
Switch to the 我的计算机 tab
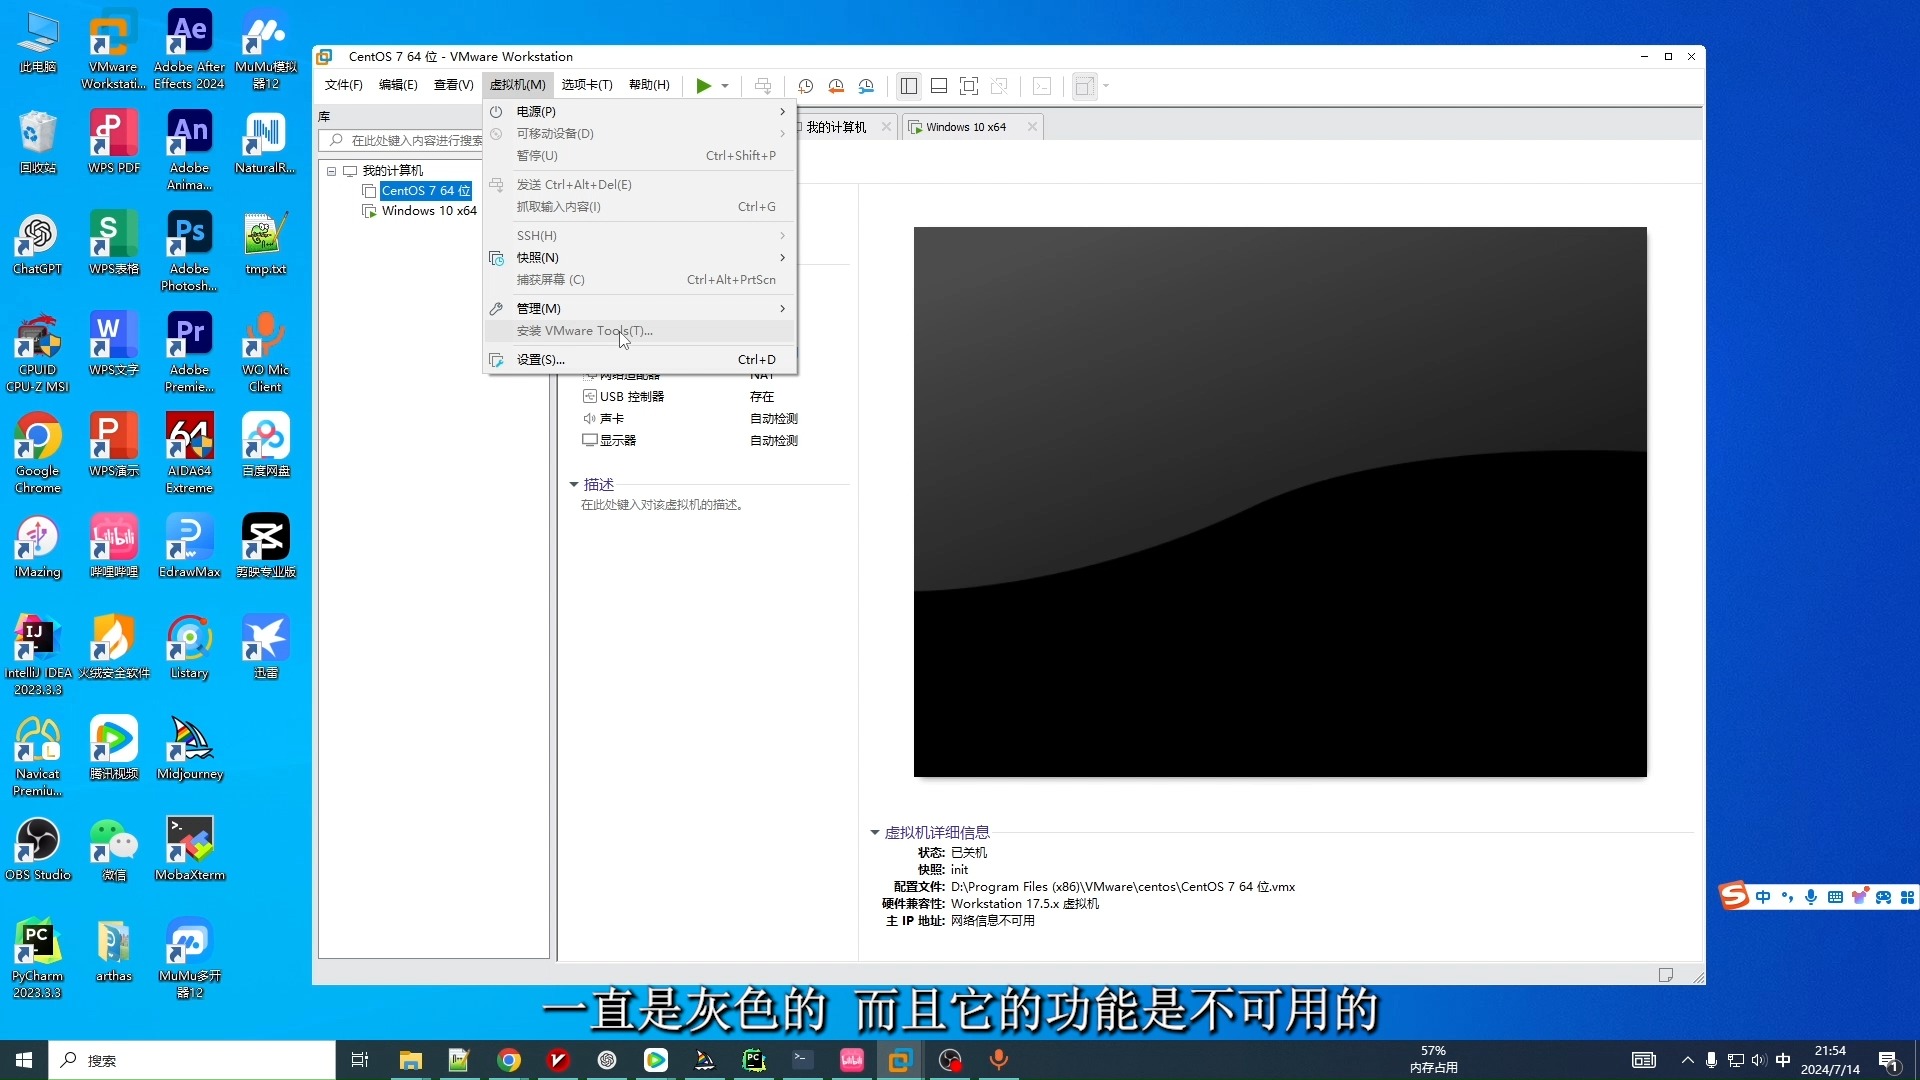[x=836, y=128]
